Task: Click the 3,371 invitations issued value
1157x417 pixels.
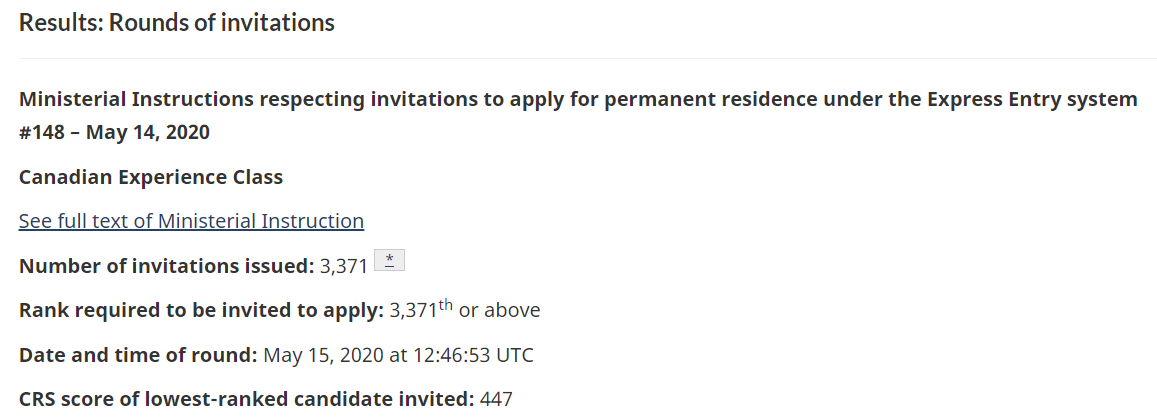Action: (x=344, y=266)
